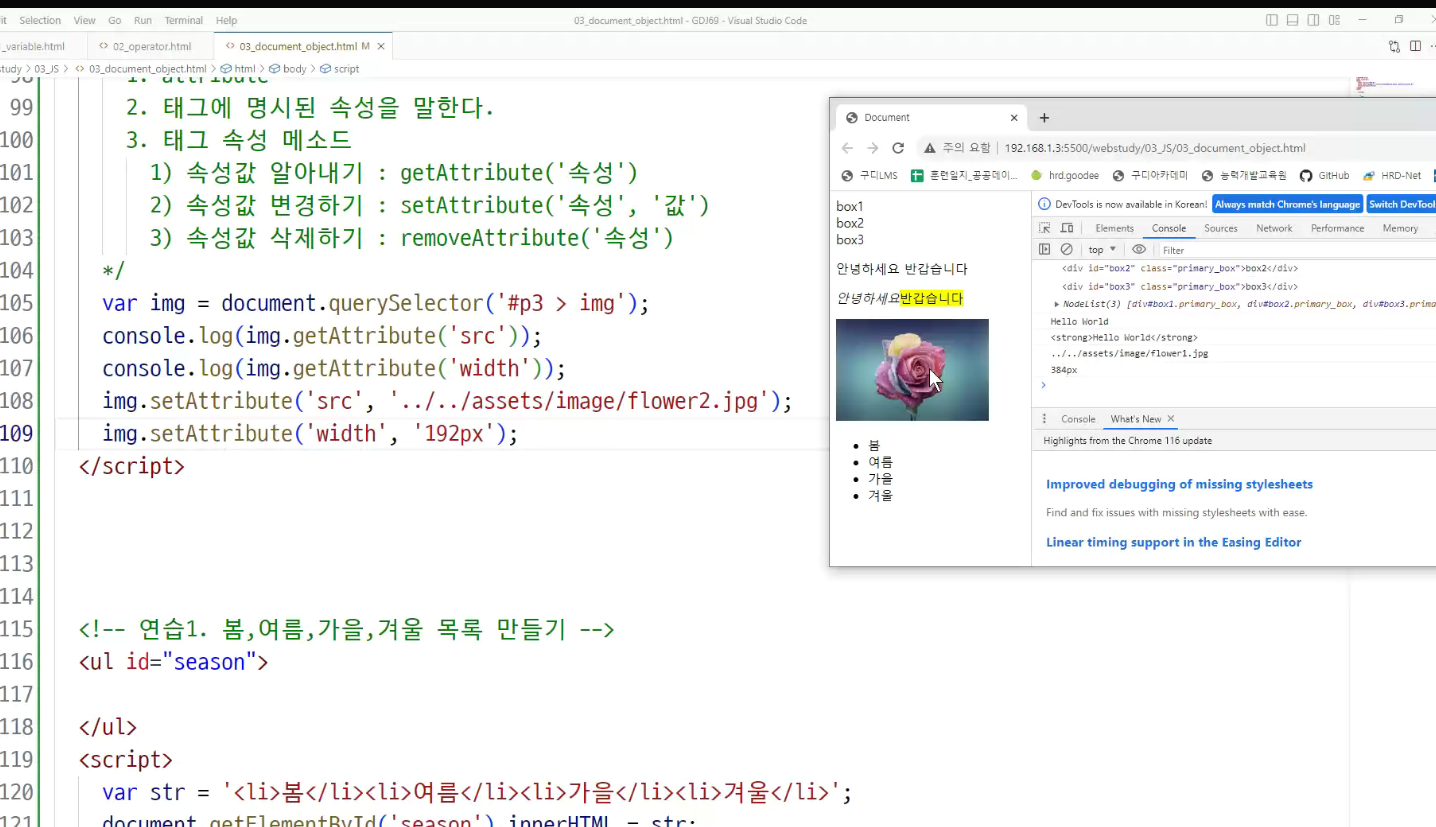Select the drawer Console tab
This screenshot has height=827, width=1436.
1078,419
